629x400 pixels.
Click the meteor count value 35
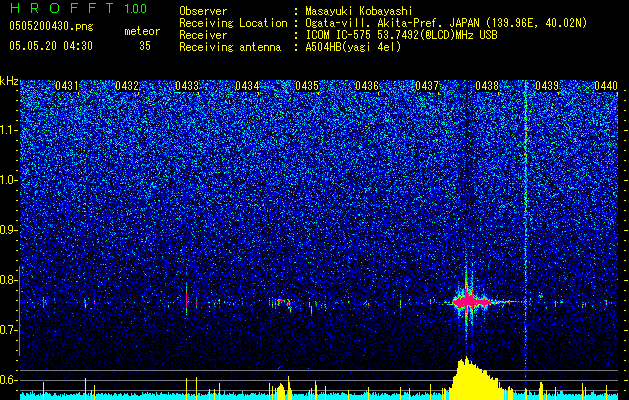[x=145, y=46]
